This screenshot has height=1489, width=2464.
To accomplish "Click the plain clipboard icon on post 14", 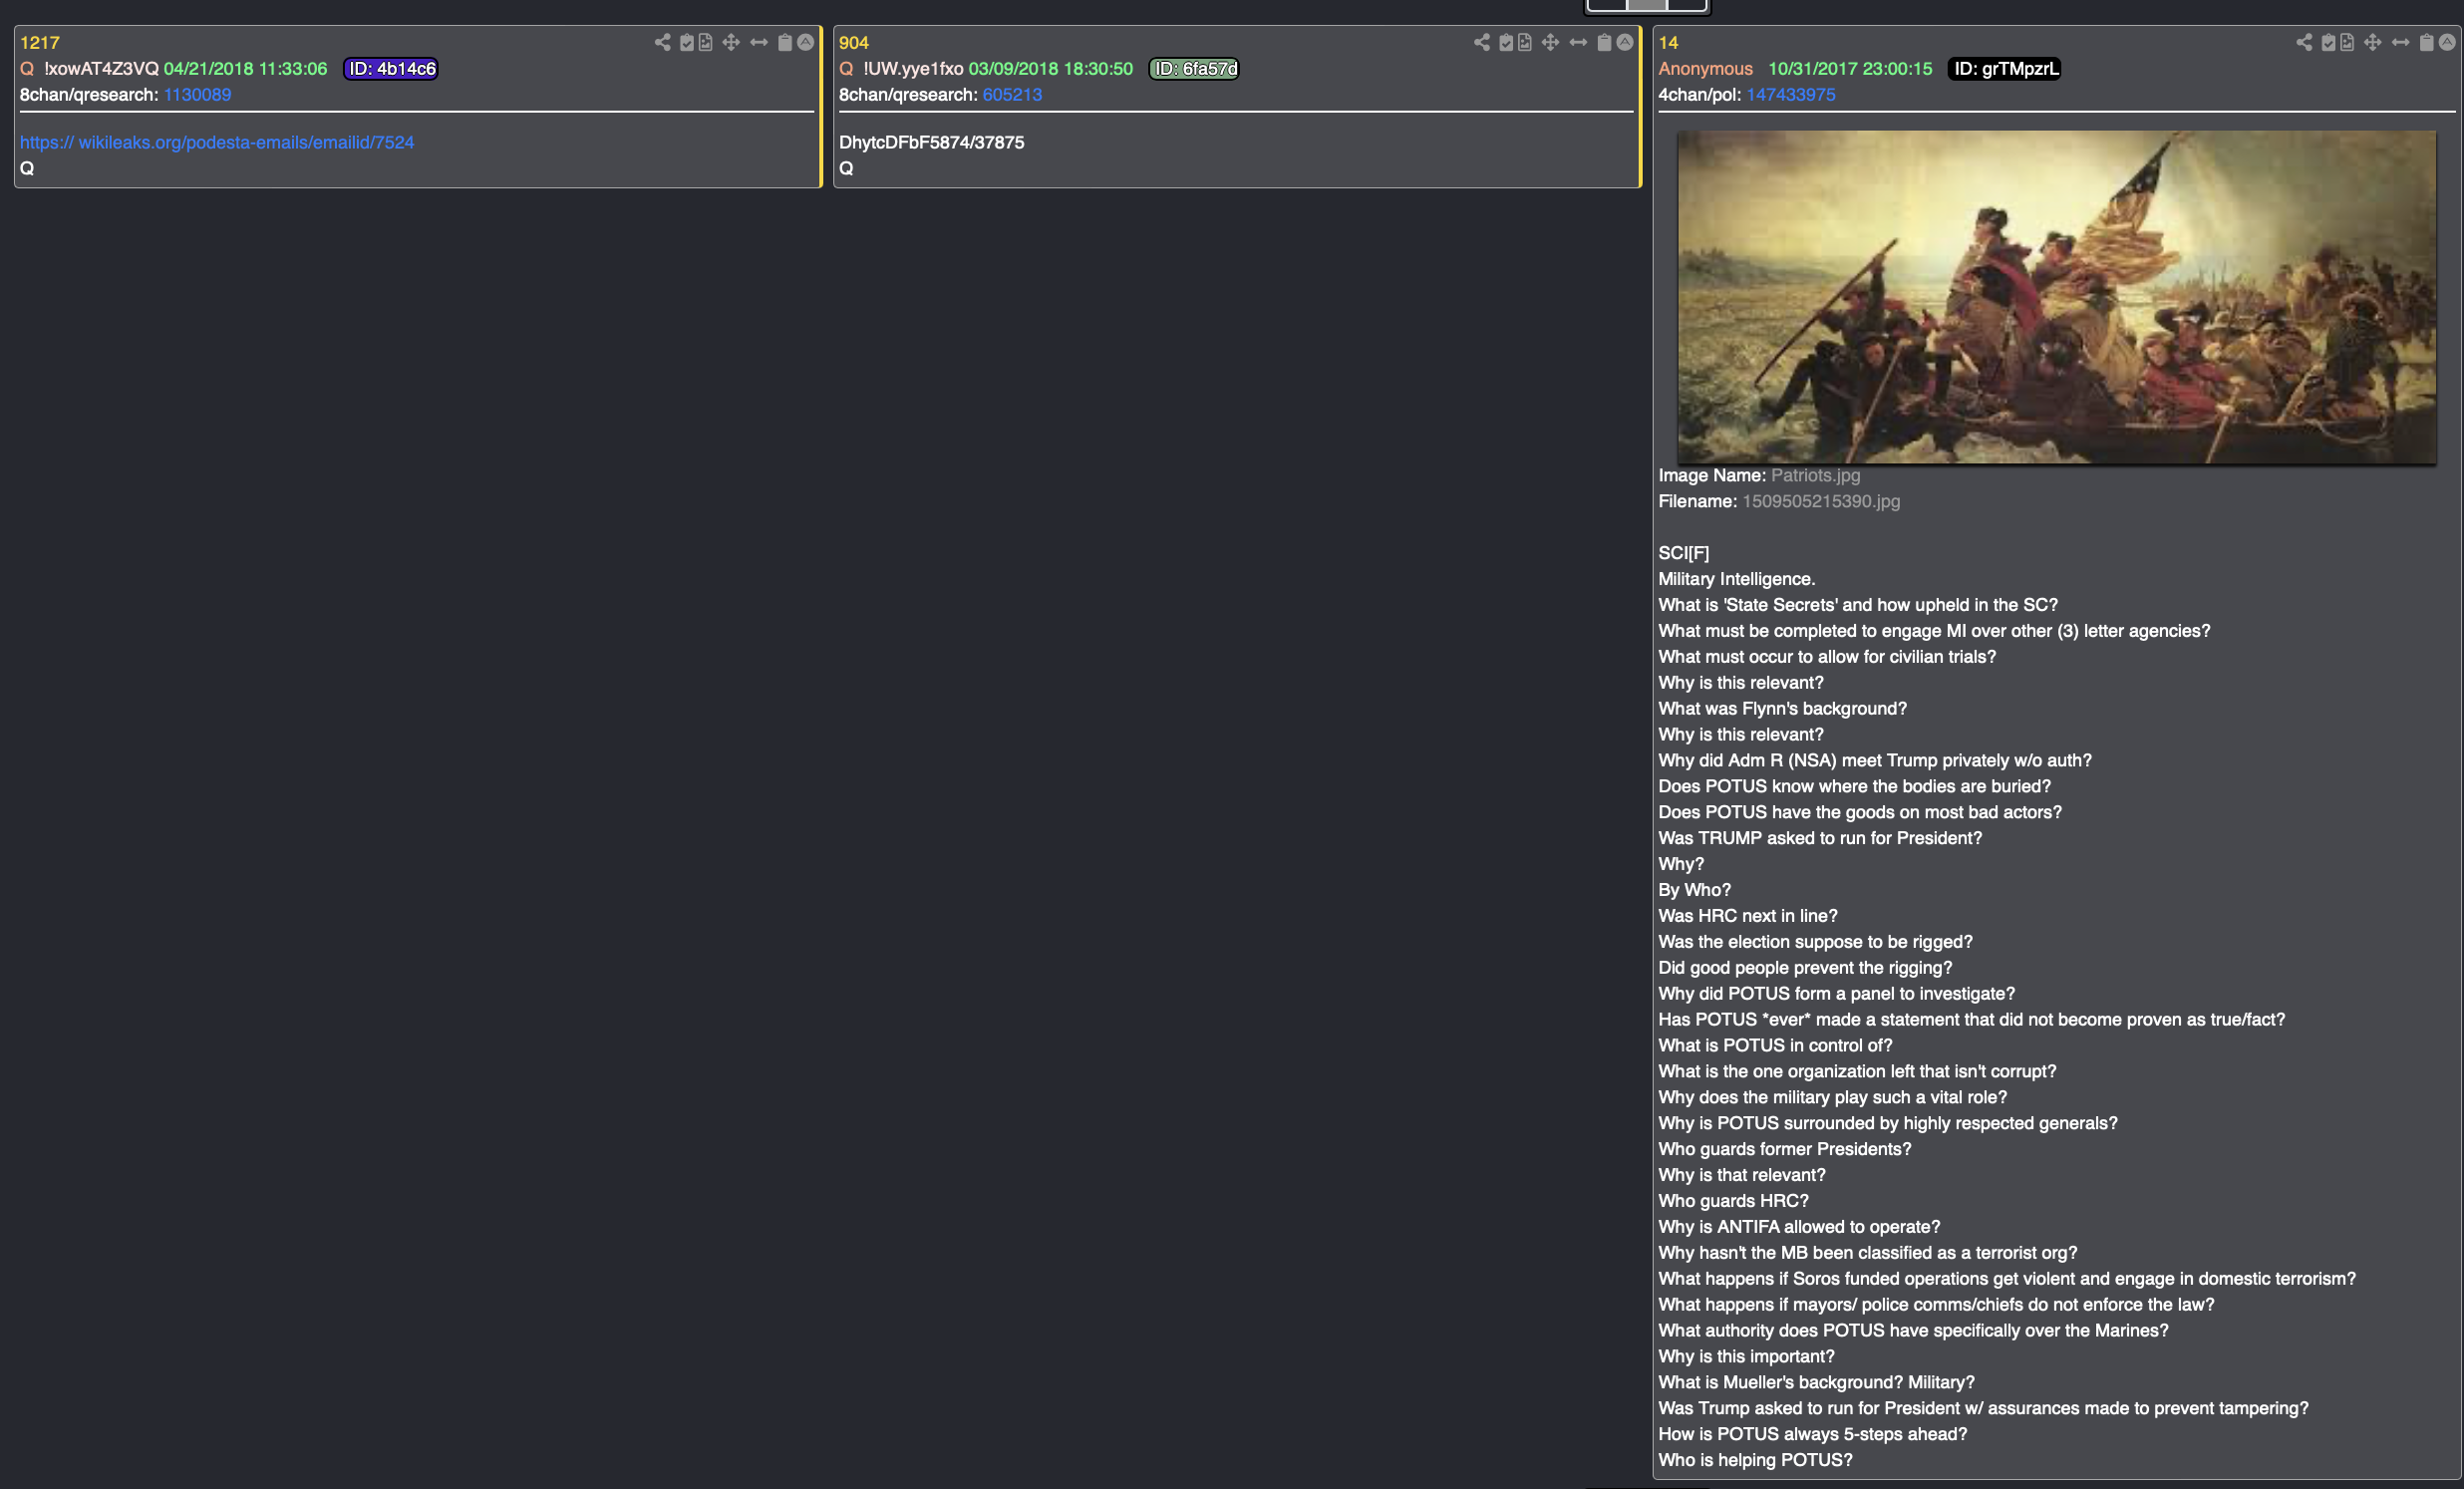I will [x=2426, y=42].
